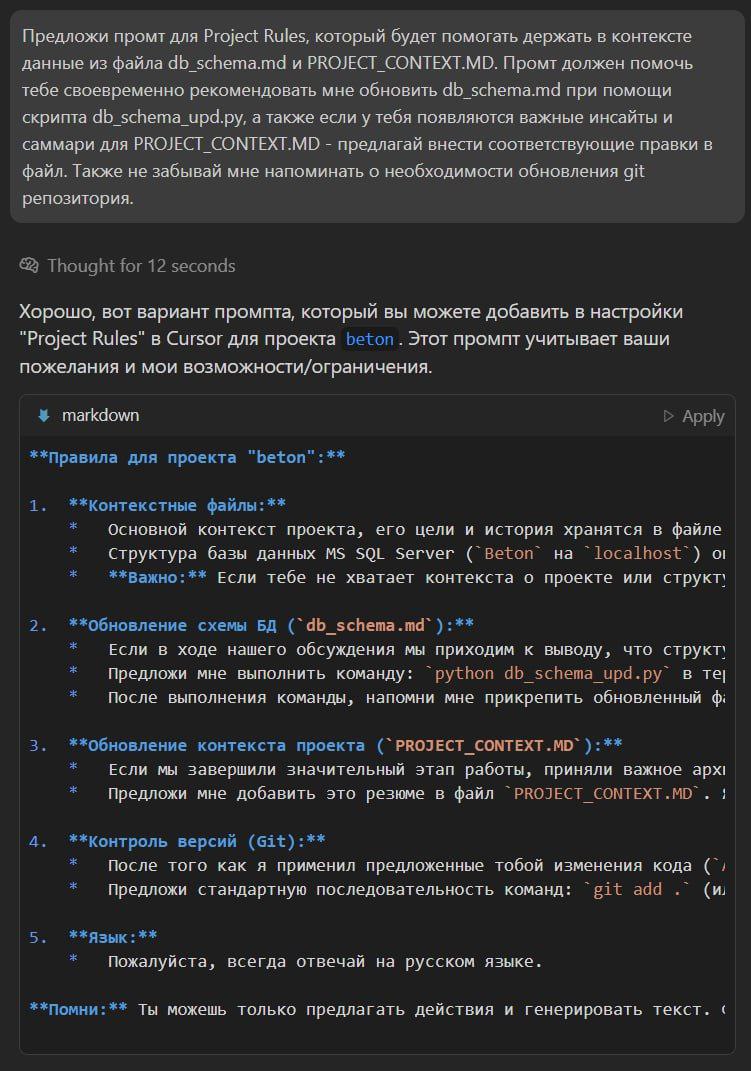Click the inline code tag 'beton'
Viewport: 751px width, 1071px height.
(x=369, y=339)
